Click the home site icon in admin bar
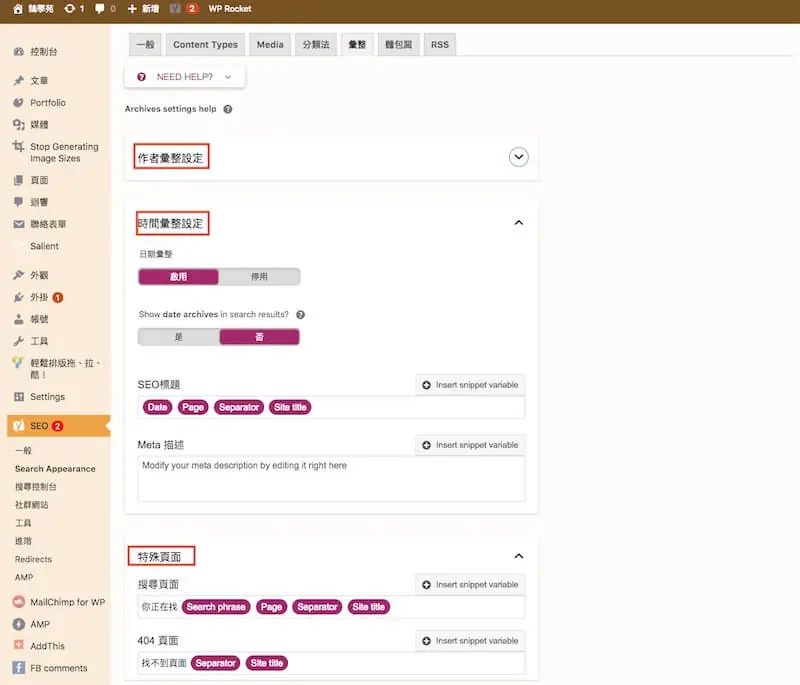 tap(18, 9)
